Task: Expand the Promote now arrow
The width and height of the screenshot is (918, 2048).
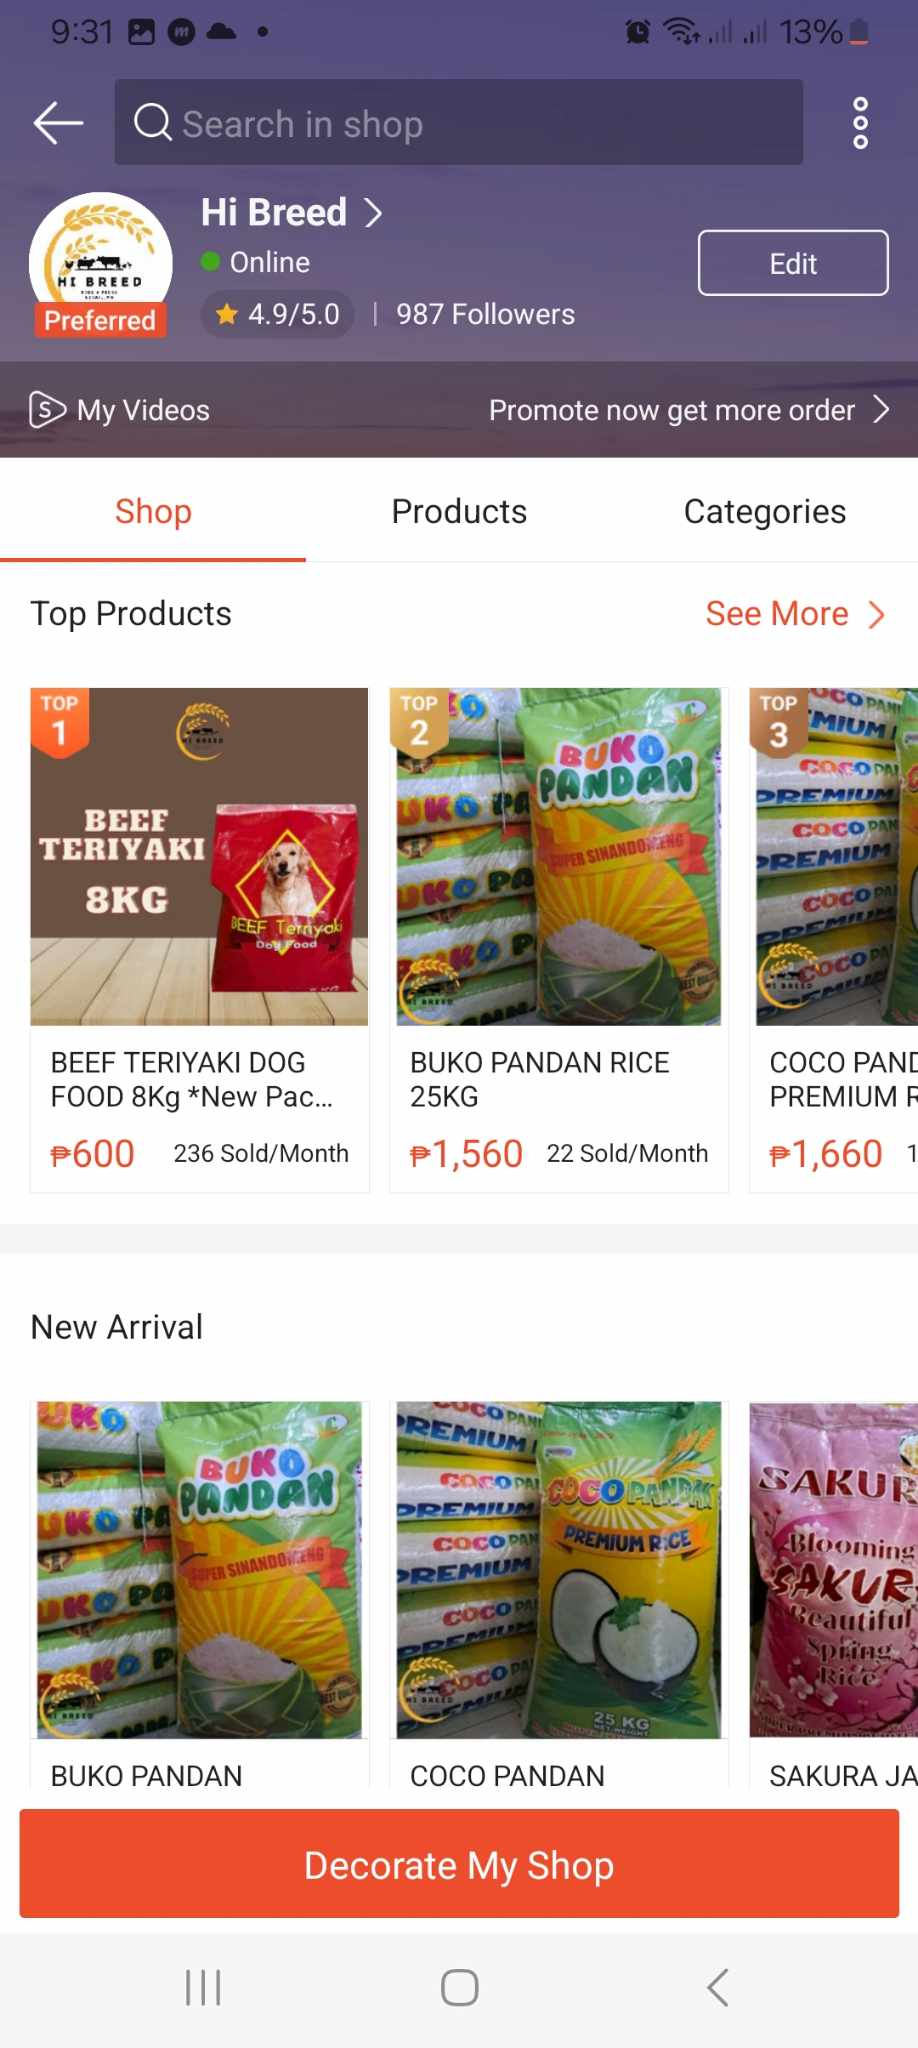Action: click(880, 410)
